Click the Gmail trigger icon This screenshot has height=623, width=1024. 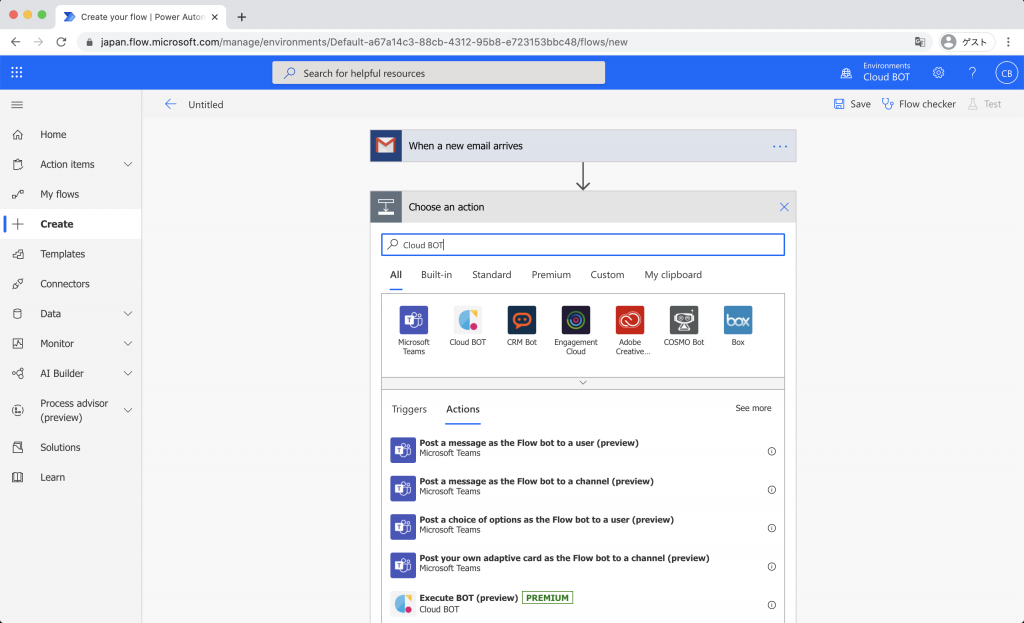[386, 146]
